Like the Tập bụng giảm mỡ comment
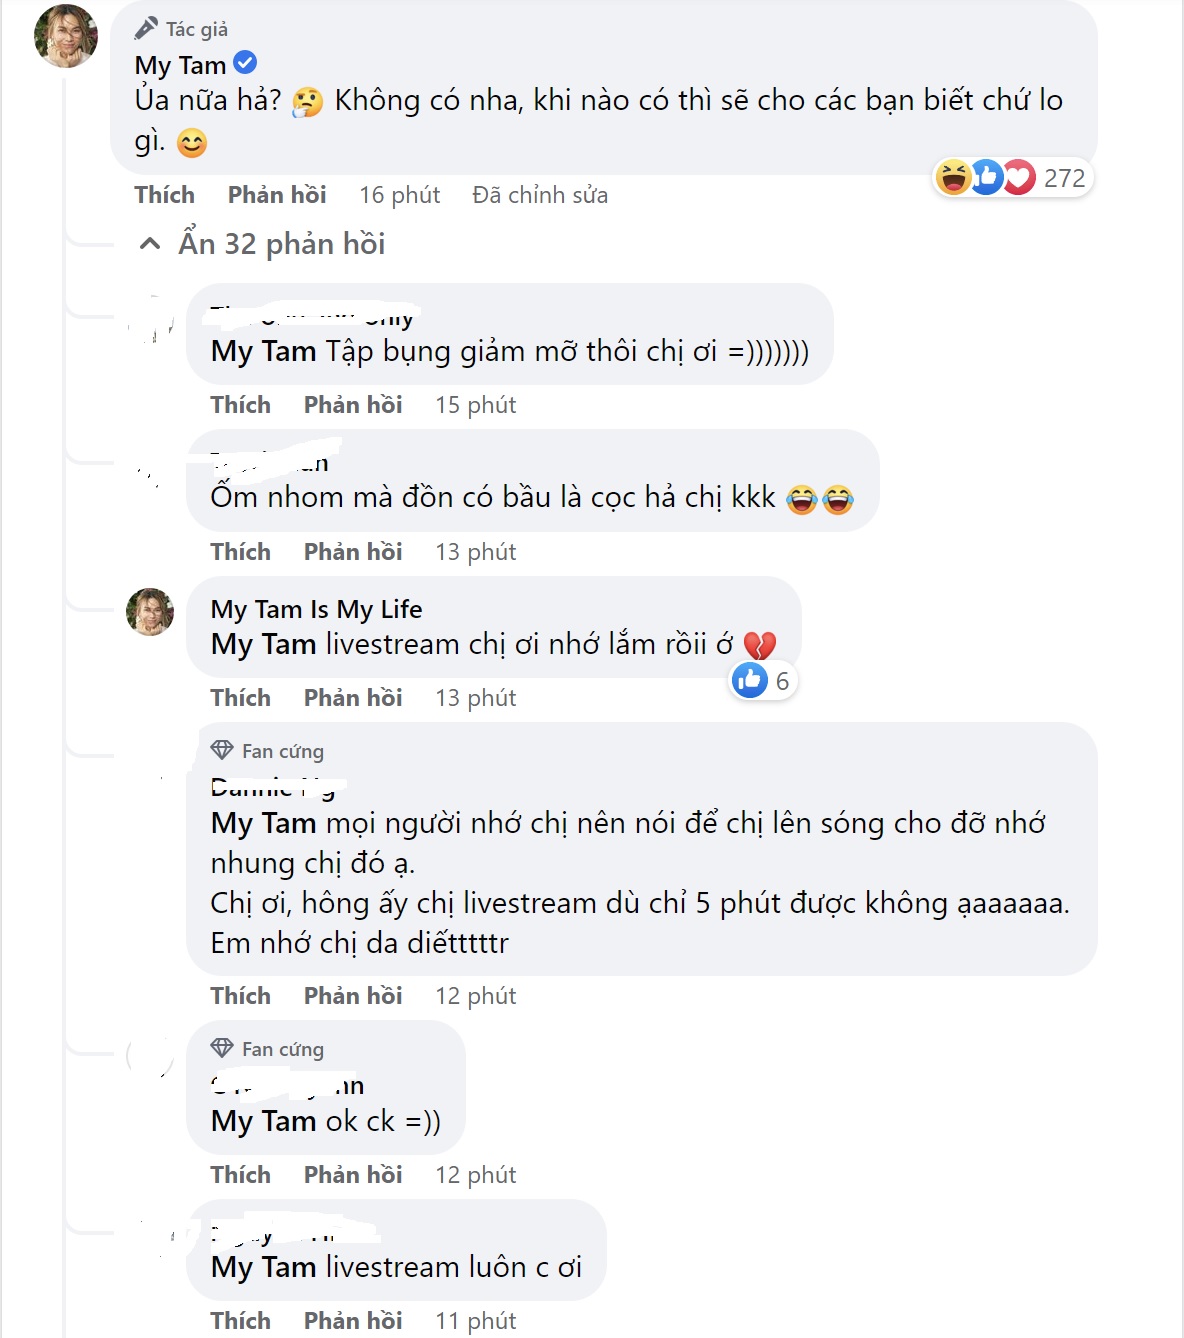Viewport: 1184px width, 1338px height. click(241, 405)
